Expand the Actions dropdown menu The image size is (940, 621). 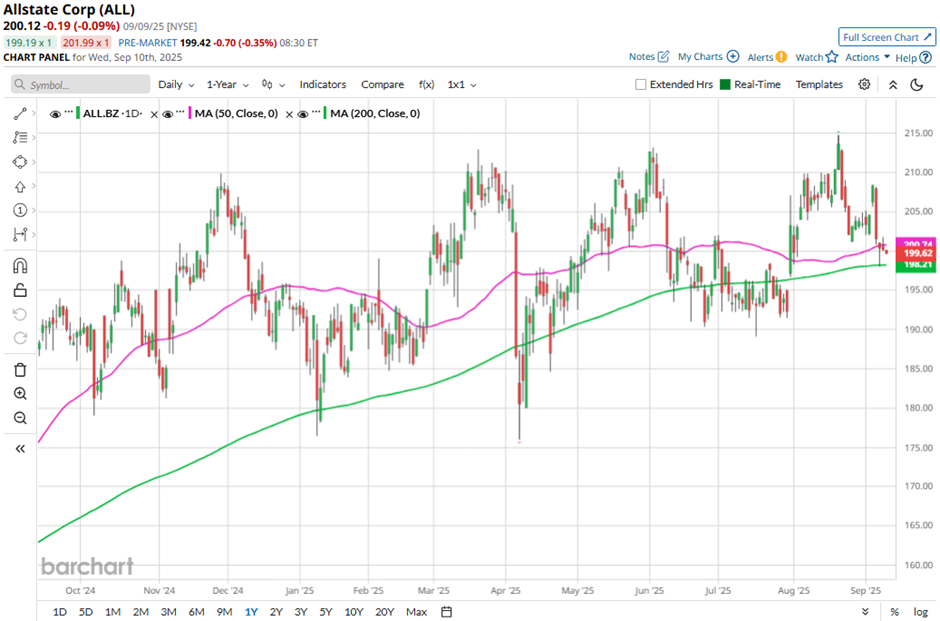point(867,57)
